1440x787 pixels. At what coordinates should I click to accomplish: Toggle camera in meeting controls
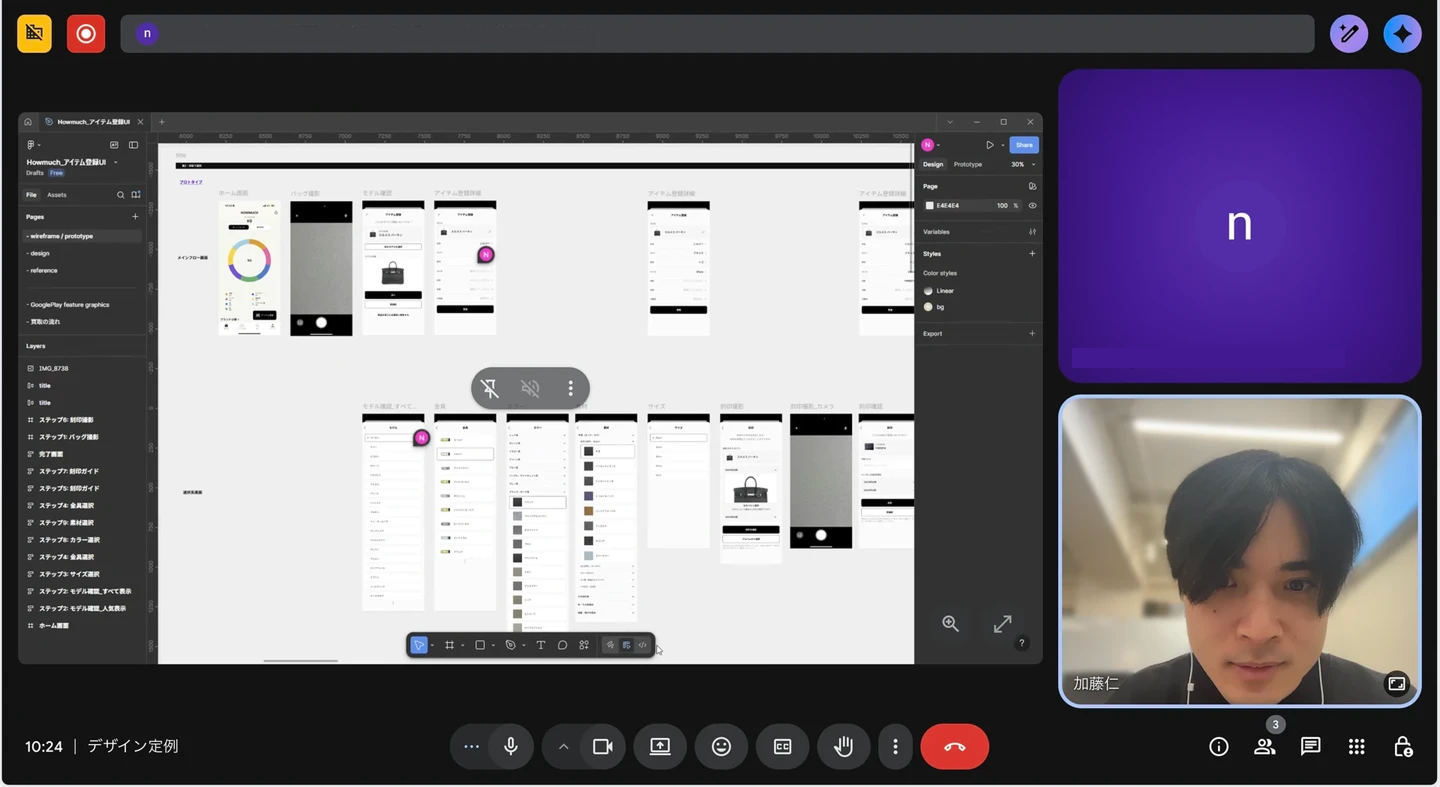click(602, 747)
